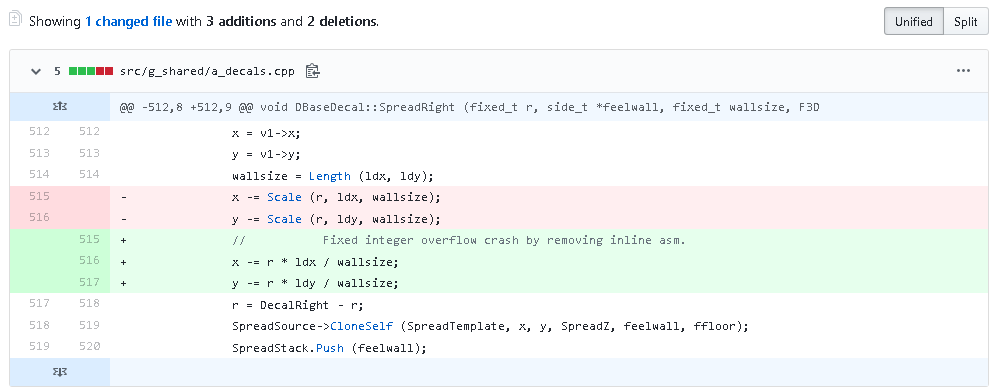Open the src/g_shared/a_decals.cpp file link
This screenshot has width=997, height=390.
(x=207, y=71)
